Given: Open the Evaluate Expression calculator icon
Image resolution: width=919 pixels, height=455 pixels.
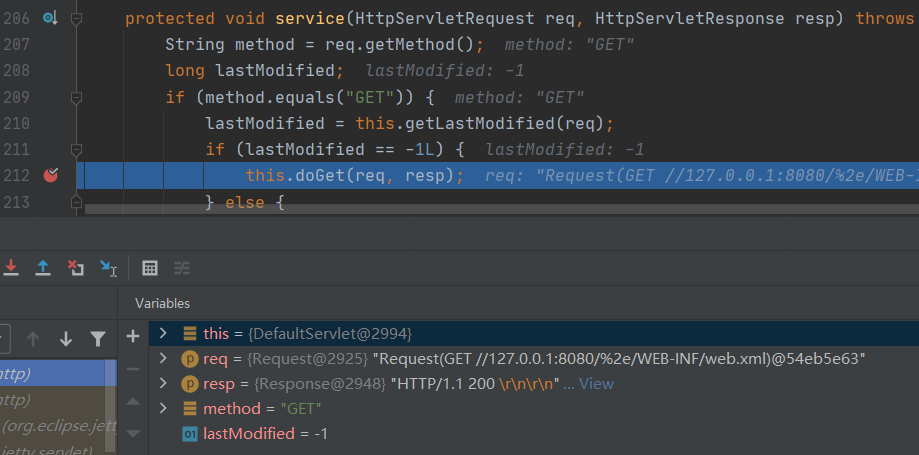Looking at the screenshot, I should pyautogui.click(x=150, y=268).
